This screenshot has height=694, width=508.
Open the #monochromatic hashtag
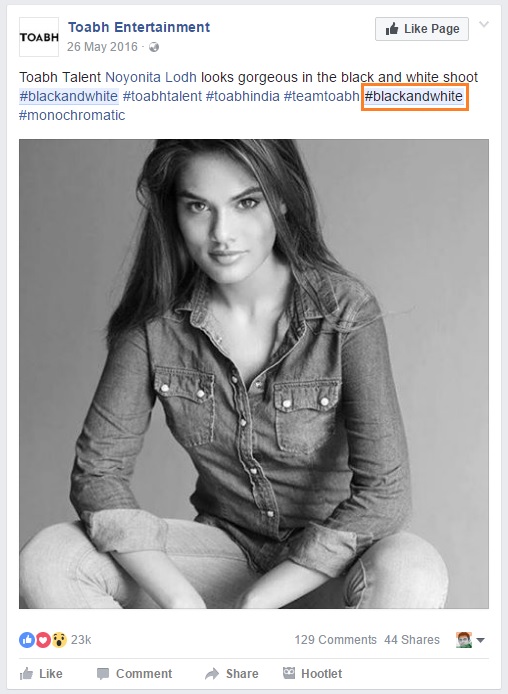pyautogui.click(x=72, y=115)
